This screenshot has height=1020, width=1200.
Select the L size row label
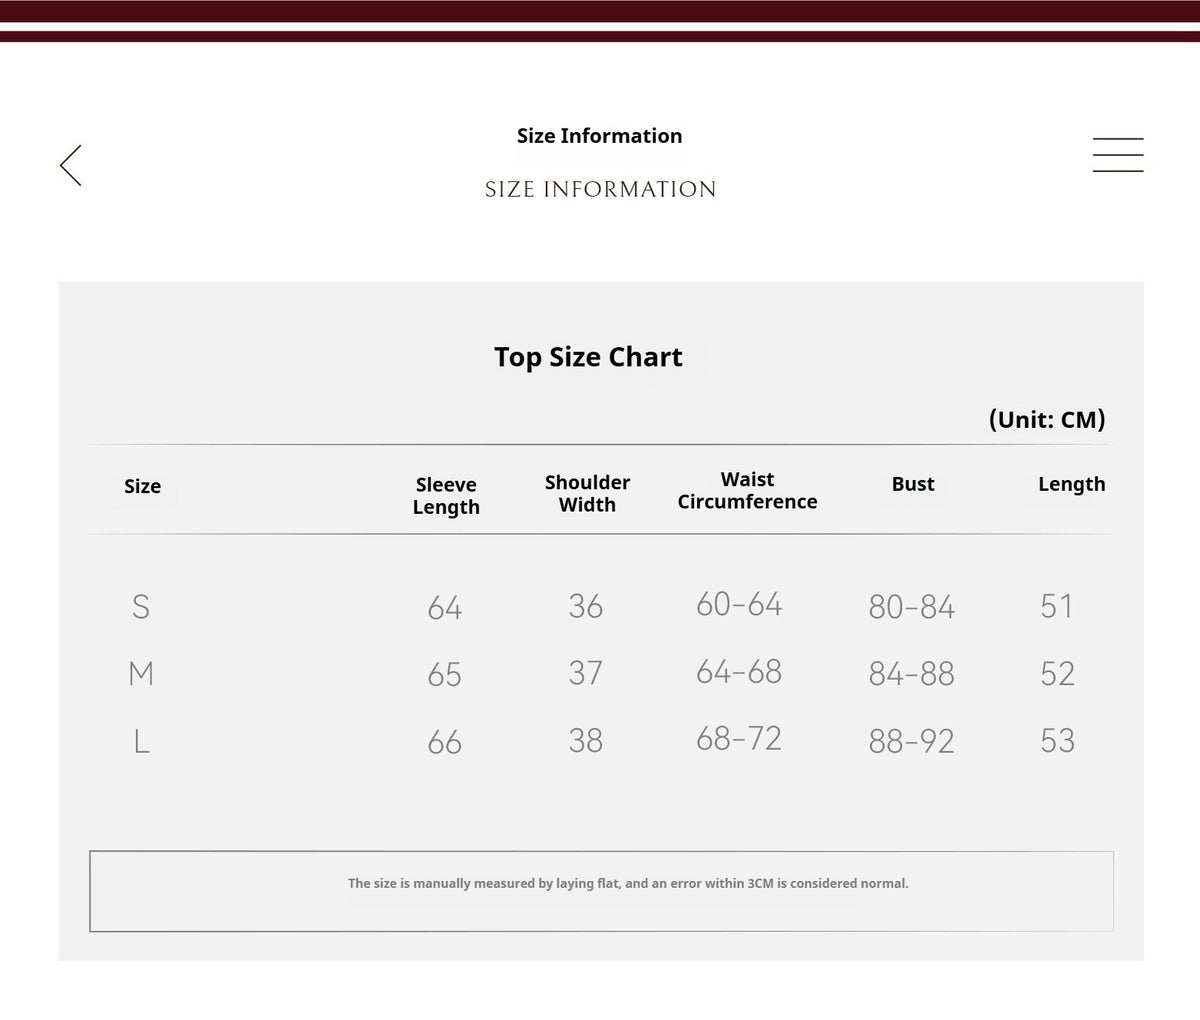pyautogui.click(x=141, y=741)
